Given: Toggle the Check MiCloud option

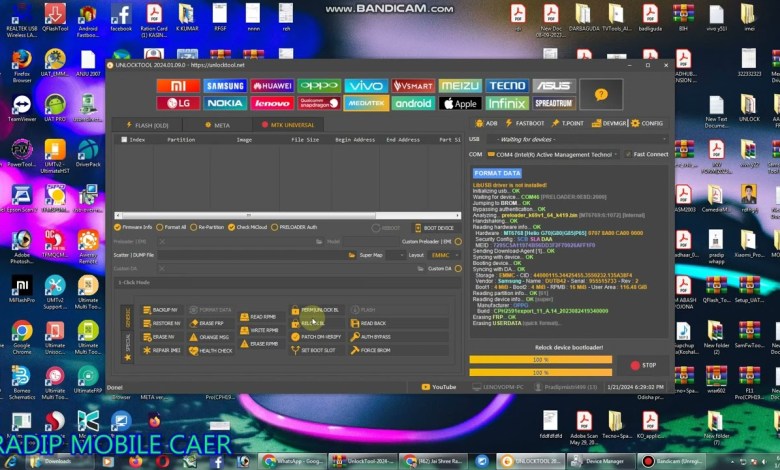Looking at the screenshot, I should click(248, 227).
